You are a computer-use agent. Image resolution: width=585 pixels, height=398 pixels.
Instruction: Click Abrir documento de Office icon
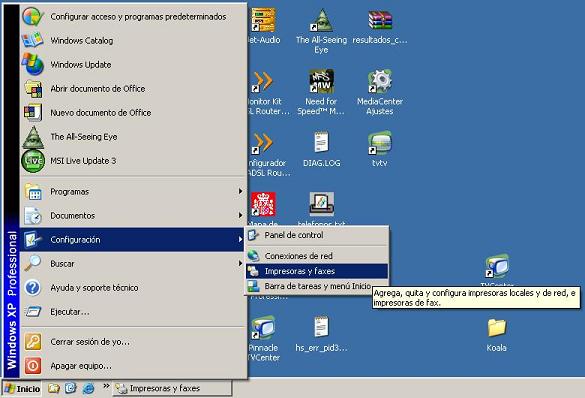pyautogui.click(x=33, y=89)
